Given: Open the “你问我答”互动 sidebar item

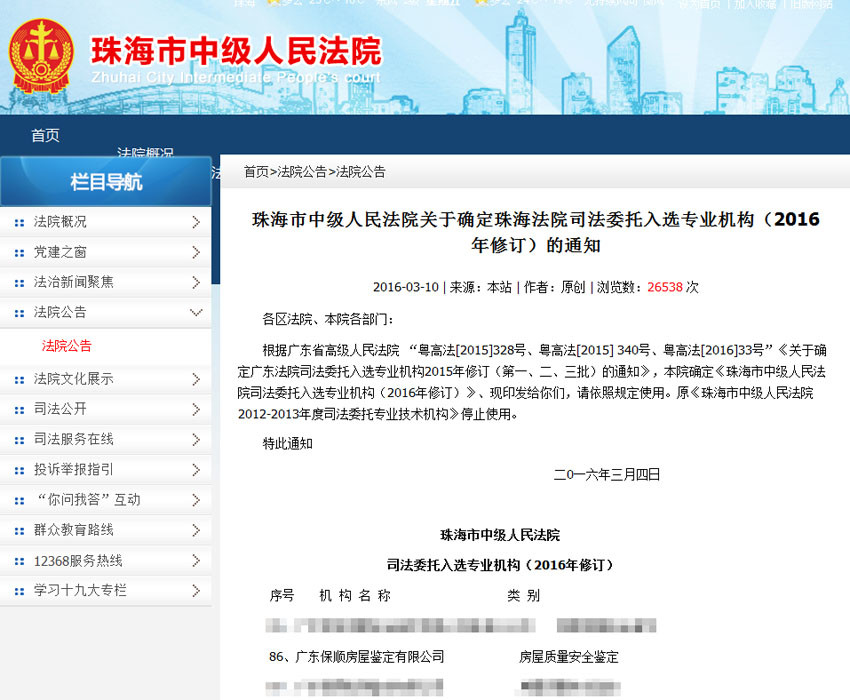Looking at the screenshot, I should (88, 500).
